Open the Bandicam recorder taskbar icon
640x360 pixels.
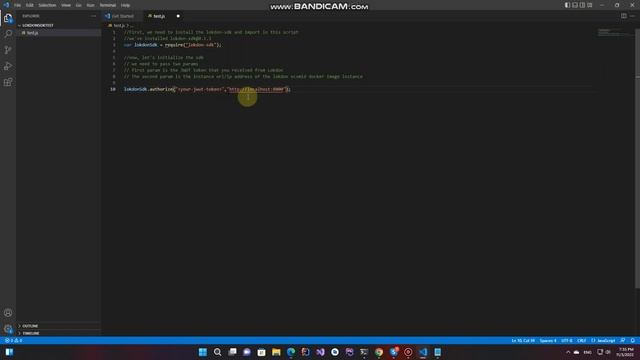[x=408, y=352]
